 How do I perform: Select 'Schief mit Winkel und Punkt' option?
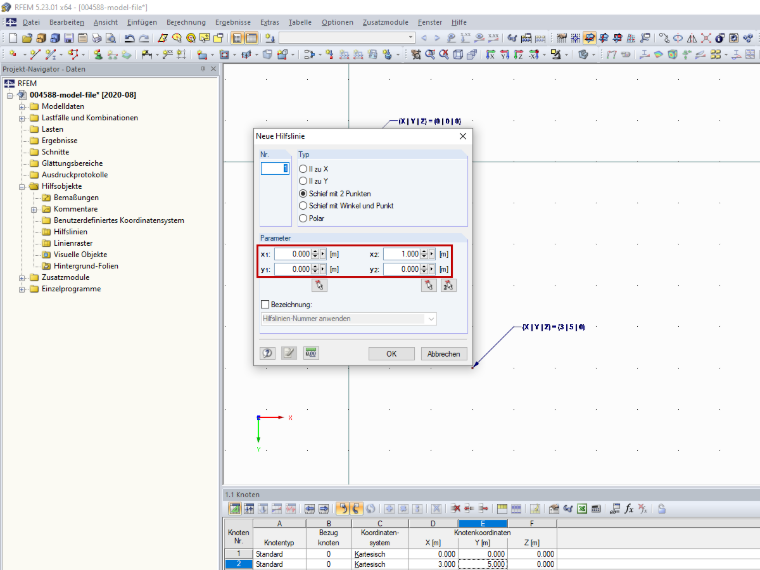click(x=303, y=206)
